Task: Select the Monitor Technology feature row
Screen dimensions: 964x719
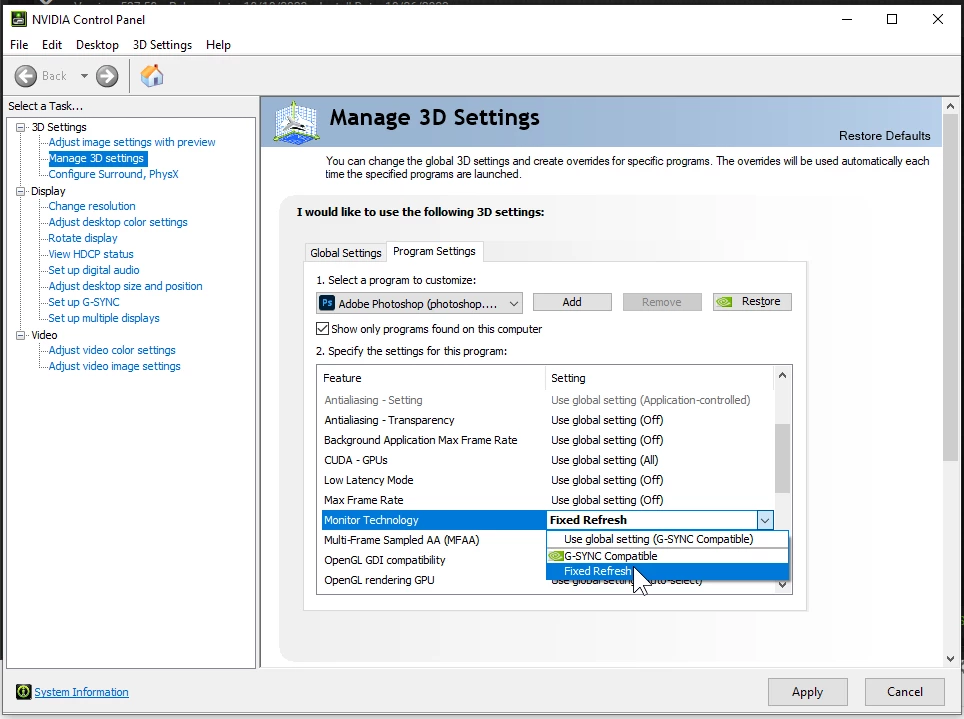Action: pyautogui.click(x=433, y=520)
